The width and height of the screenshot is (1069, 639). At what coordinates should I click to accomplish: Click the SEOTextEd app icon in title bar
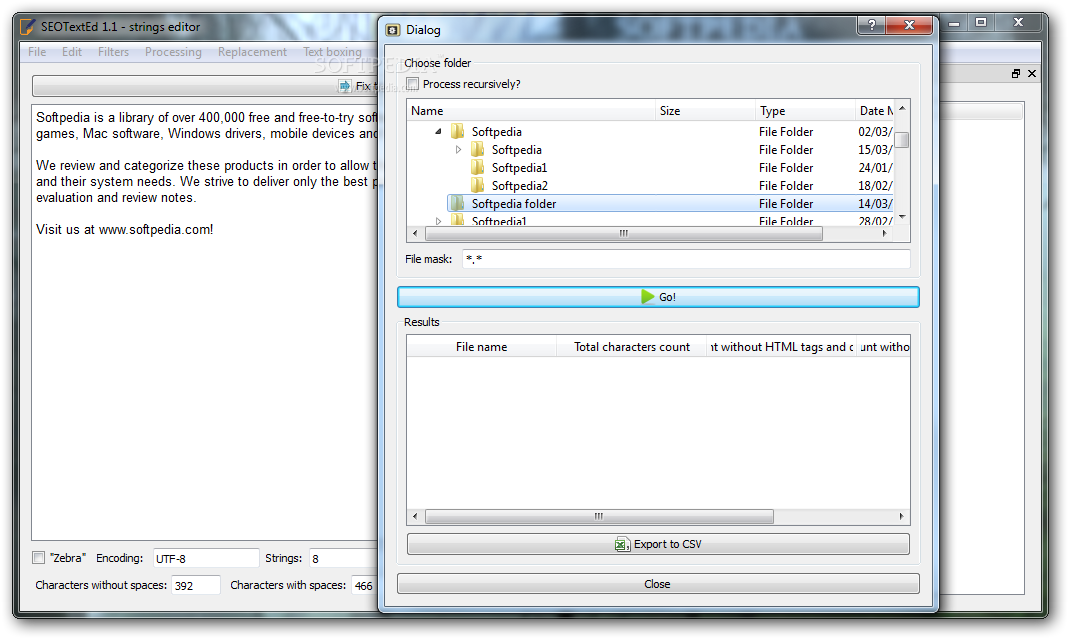click(x=27, y=27)
